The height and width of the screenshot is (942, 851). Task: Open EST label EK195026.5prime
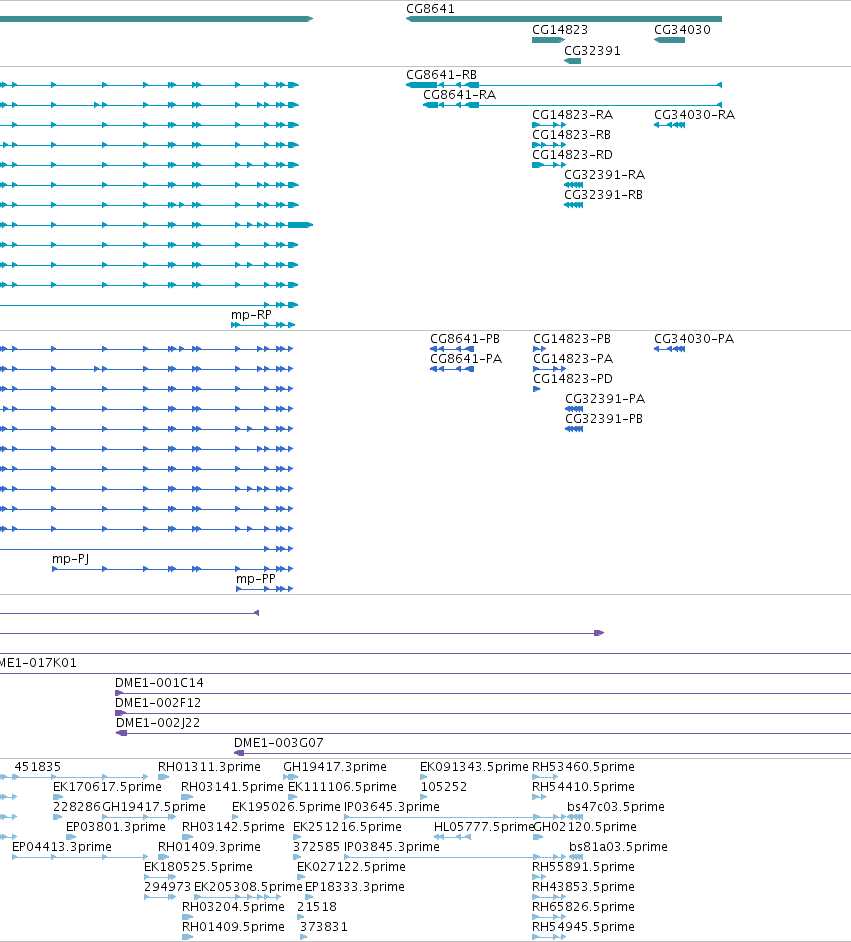(x=286, y=807)
